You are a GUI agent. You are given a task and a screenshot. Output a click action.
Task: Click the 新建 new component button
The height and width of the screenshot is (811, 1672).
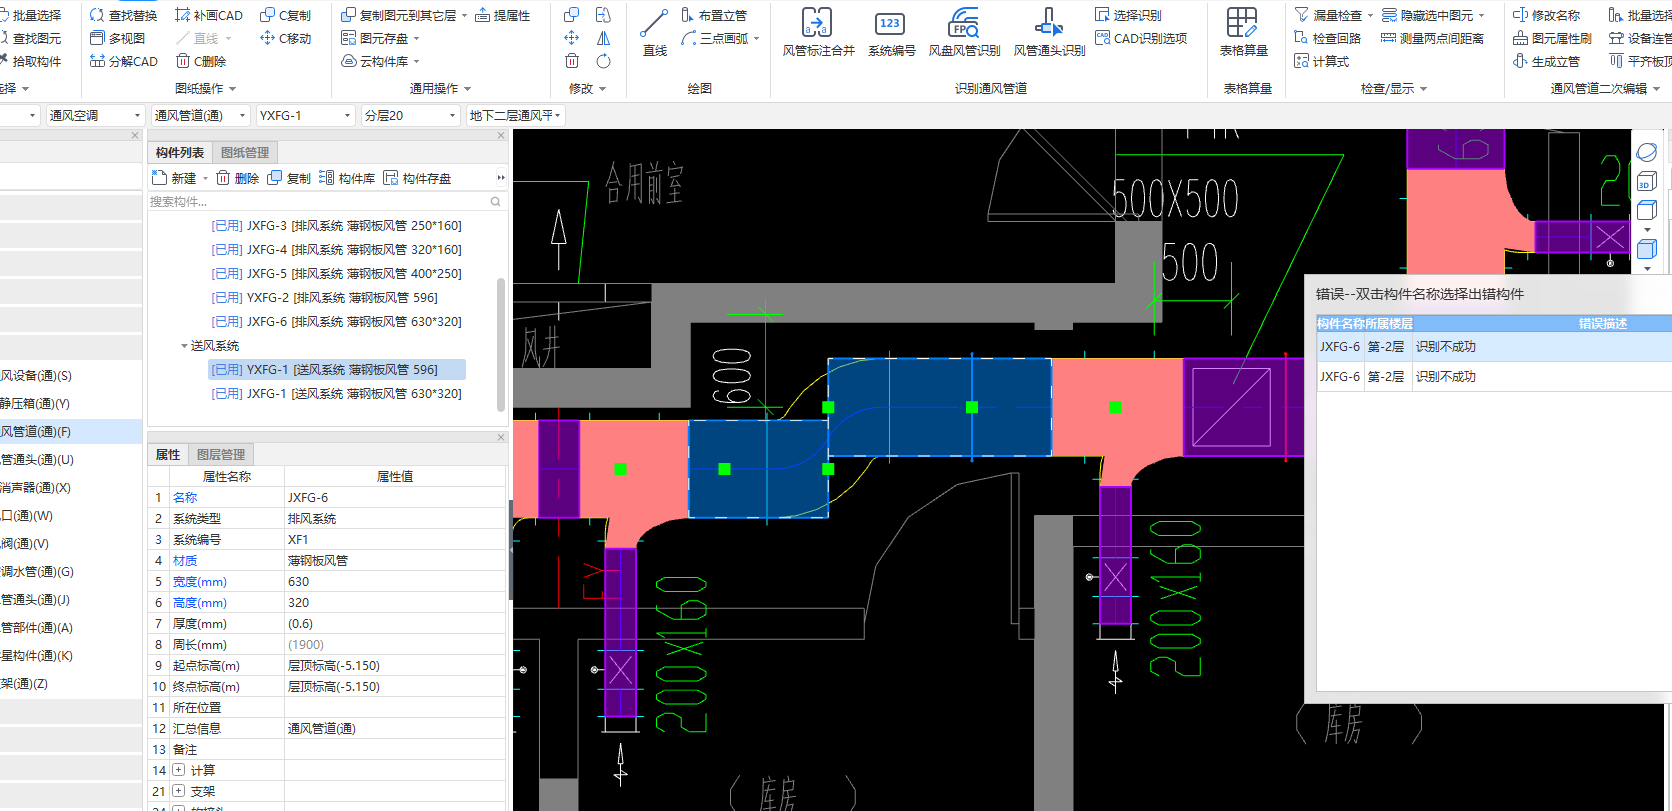(x=175, y=178)
